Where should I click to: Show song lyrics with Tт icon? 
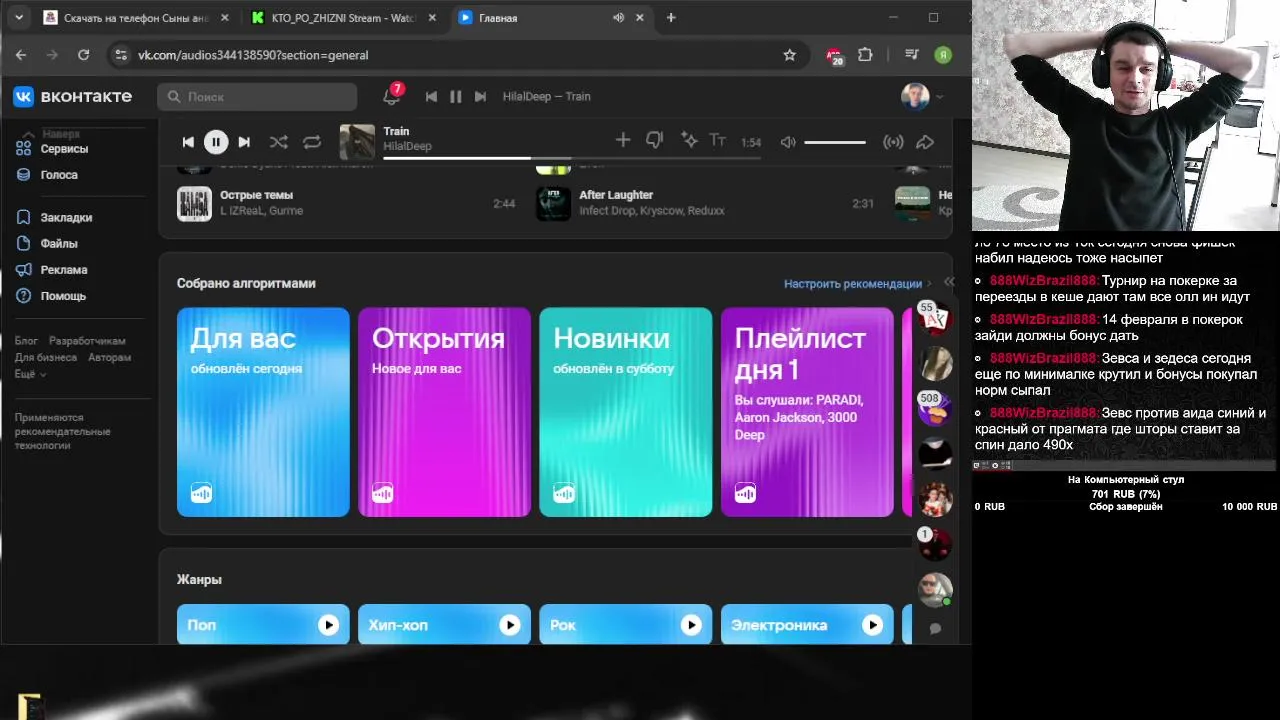pyautogui.click(x=717, y=140)
